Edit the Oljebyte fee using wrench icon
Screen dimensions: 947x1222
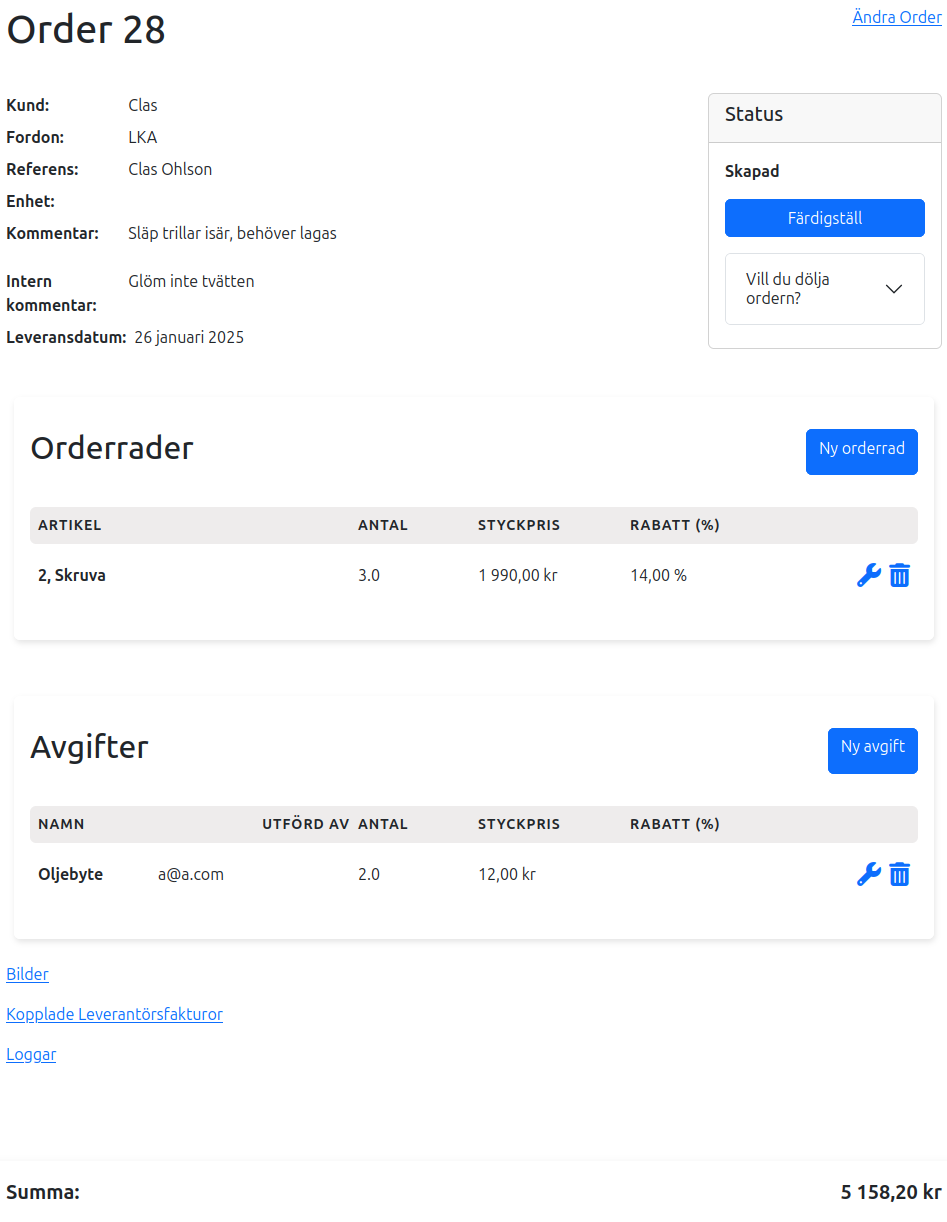[x=868, y=874]
